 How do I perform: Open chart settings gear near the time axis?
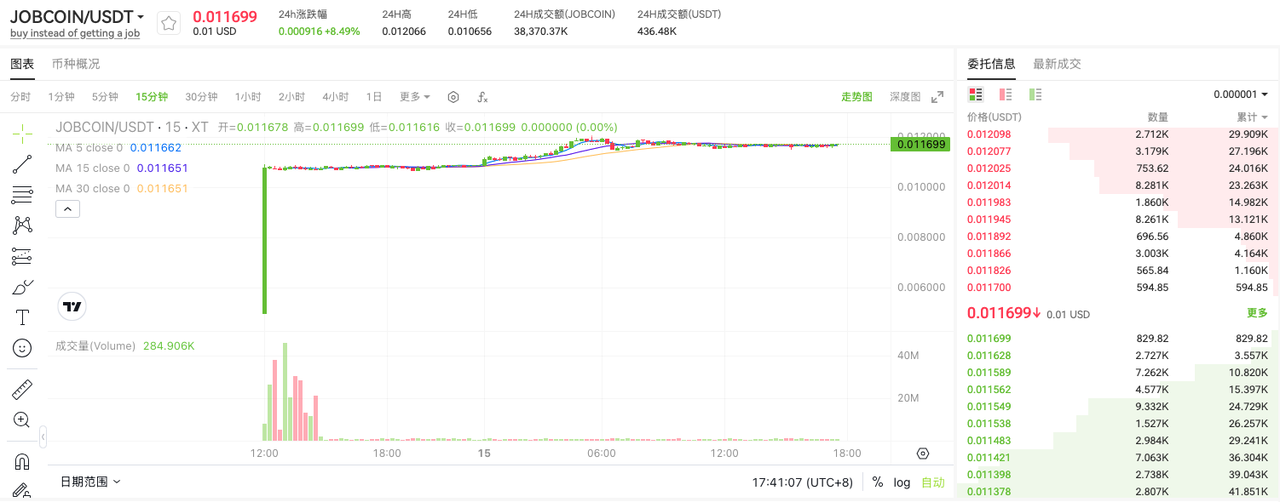922,453
